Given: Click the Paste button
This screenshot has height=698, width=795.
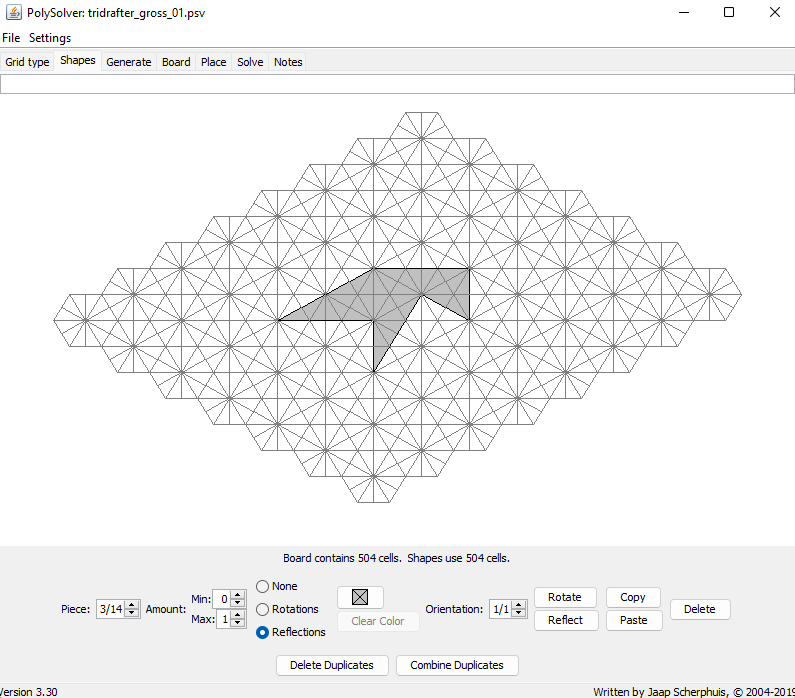Looking at the screenshot, I should point(634,620).
